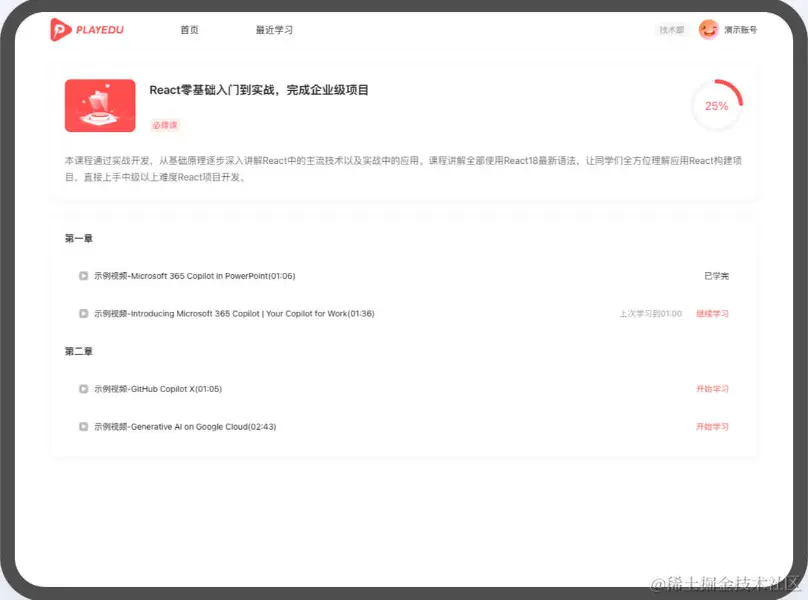
Task: Click the 25% circular progress indicator
Action: [x=716, y=106]
